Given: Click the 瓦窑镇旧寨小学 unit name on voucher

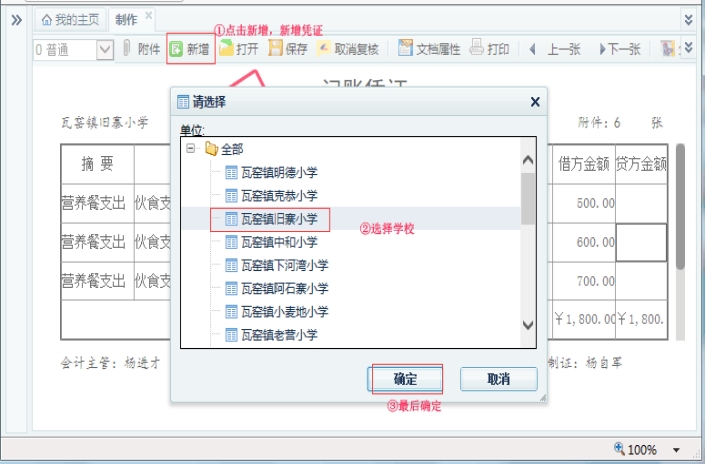Looking at the screenshot, I should (104, 122).
